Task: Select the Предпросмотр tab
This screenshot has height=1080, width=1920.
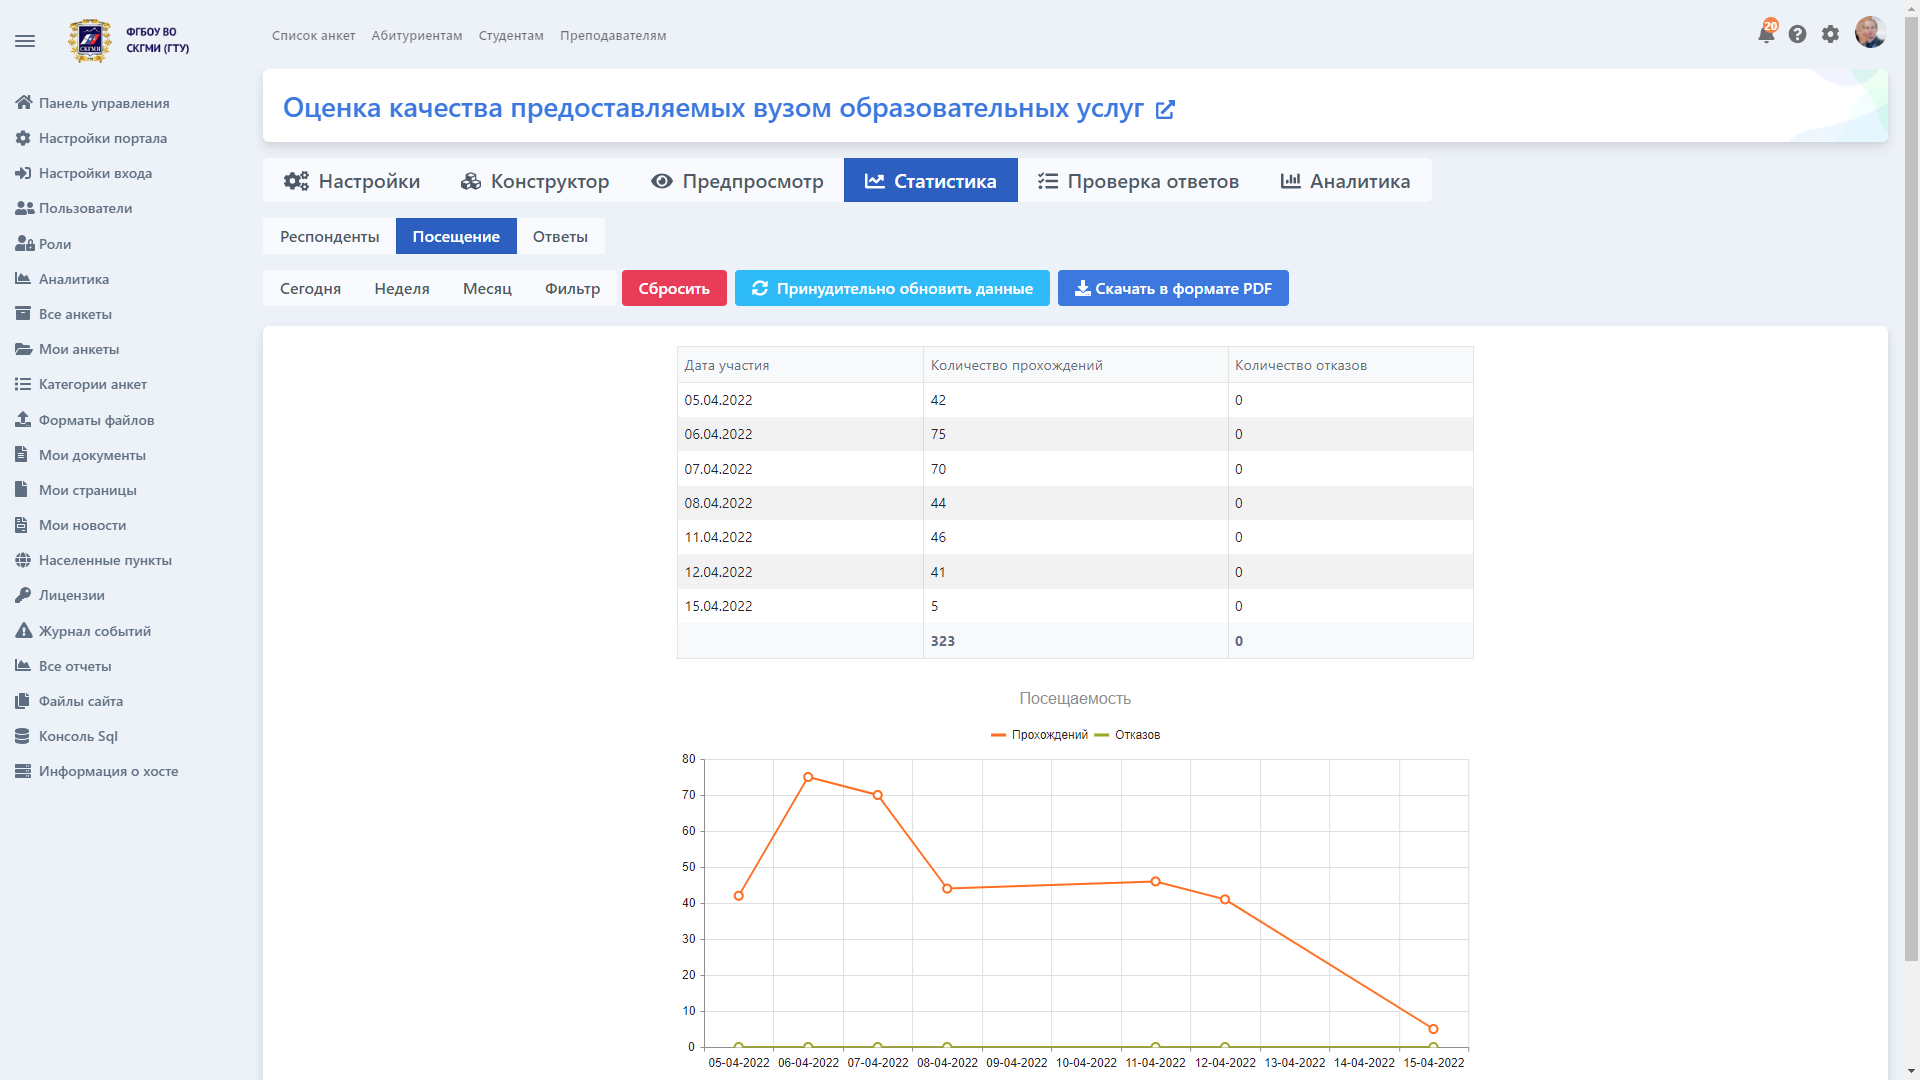Action: (x=738, y=181)
